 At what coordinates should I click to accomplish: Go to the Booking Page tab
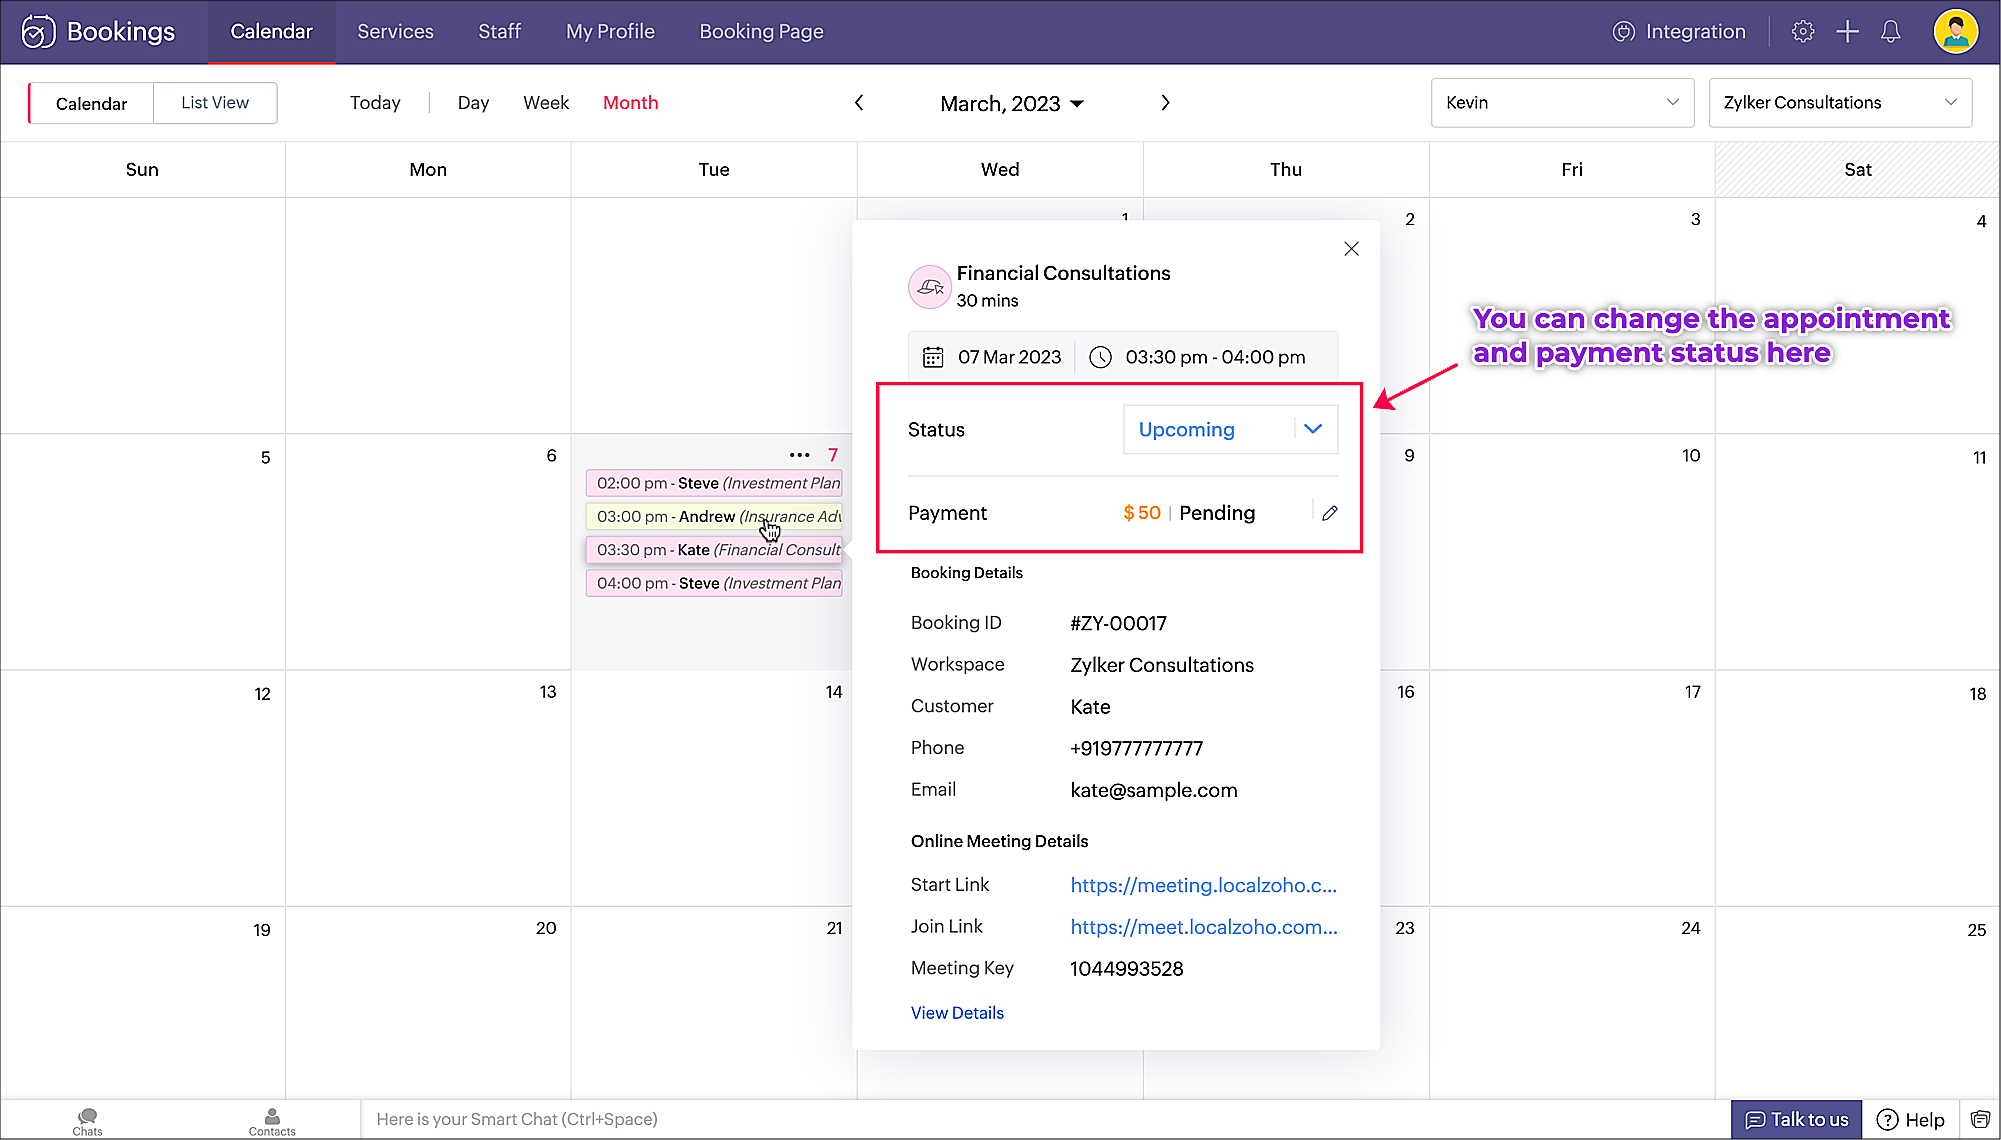(761, 32)
